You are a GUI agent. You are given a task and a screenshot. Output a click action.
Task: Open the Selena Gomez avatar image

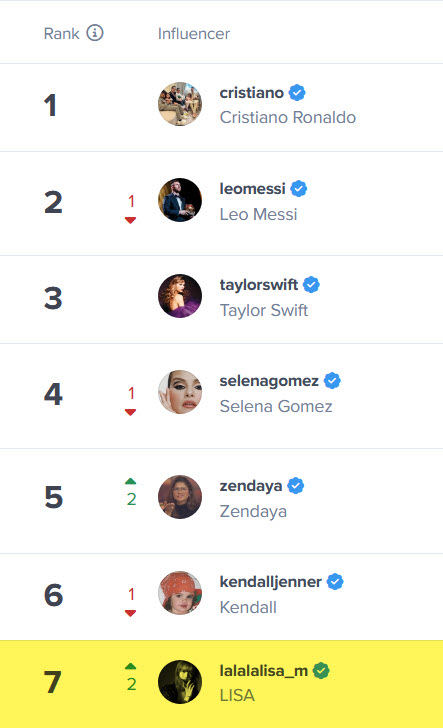click(x=180, y=392)
